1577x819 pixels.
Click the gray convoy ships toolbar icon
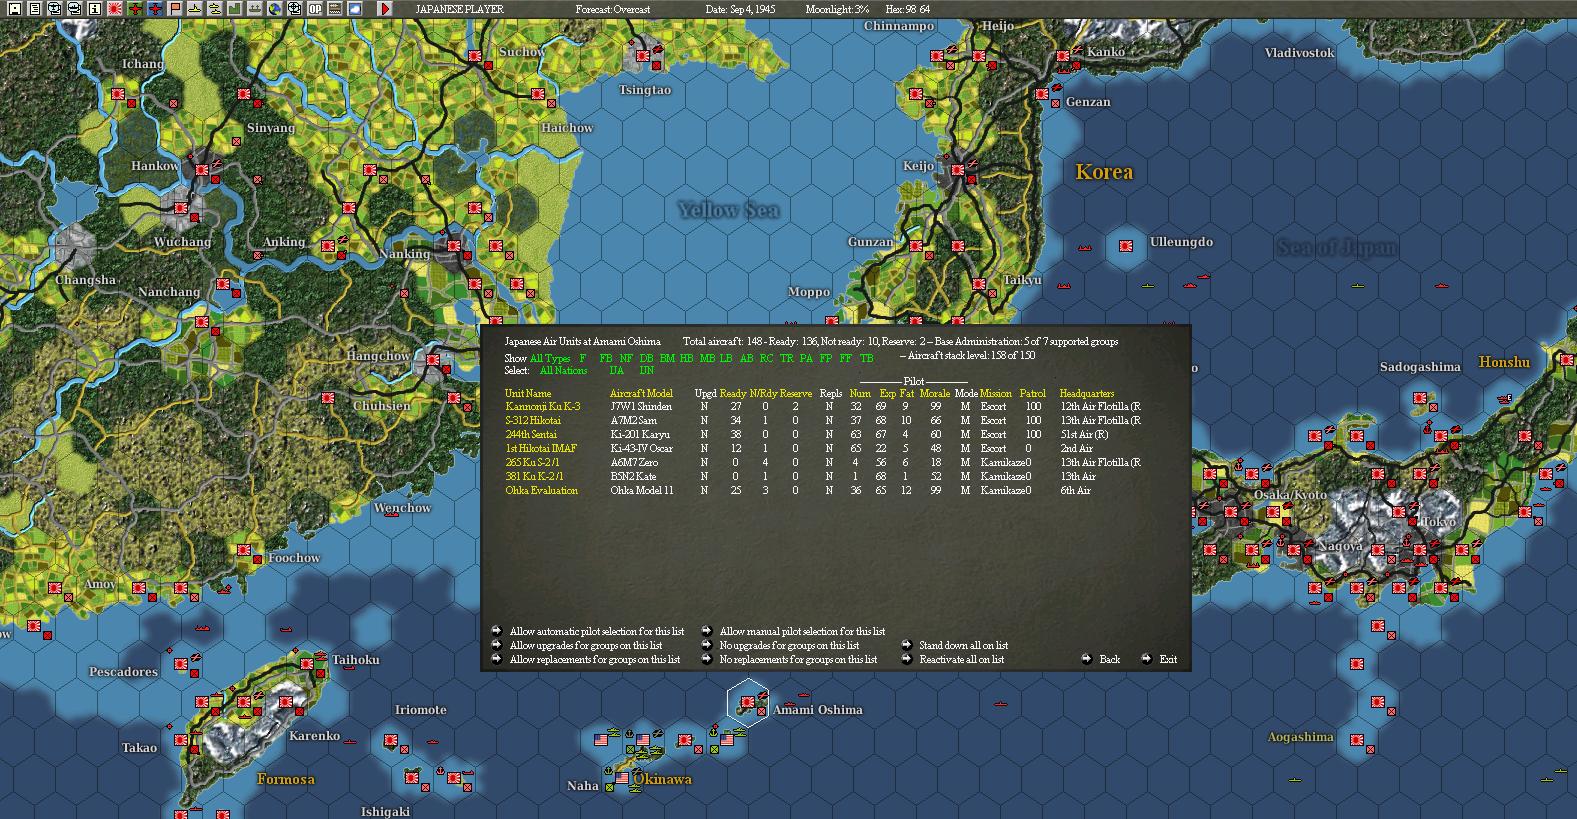click(x=255, y=9)
